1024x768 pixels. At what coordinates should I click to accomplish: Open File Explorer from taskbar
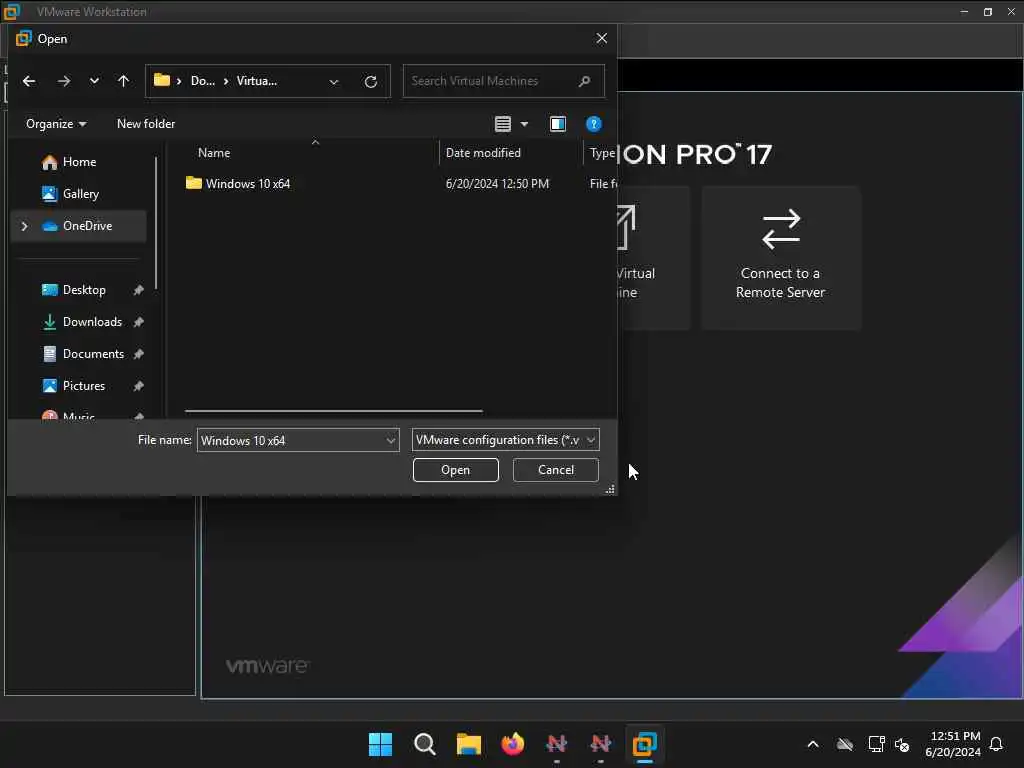[x=468, y=744]
